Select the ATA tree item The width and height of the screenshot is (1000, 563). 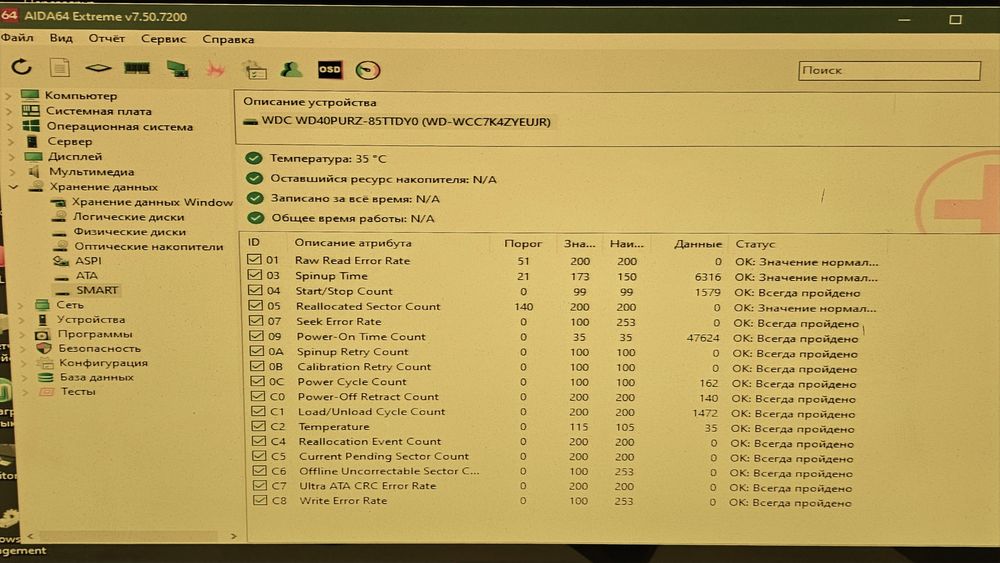[x=87, y=275]
